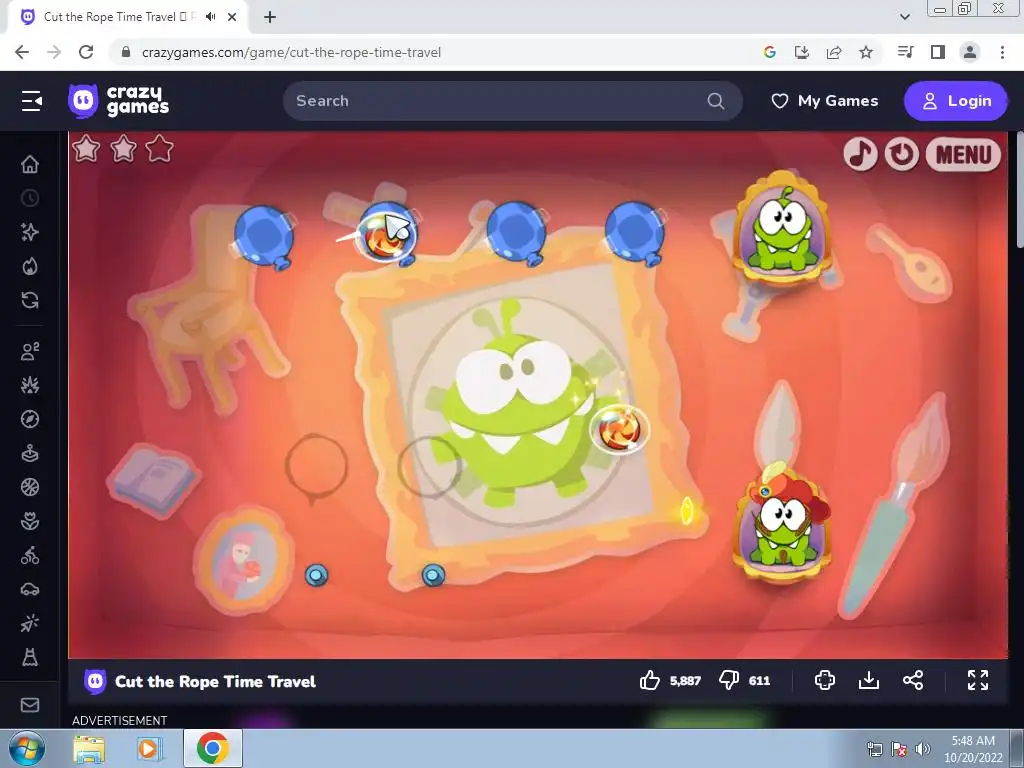Viewport: 1024px width, 768px height.
Task: Close the Cut the Rope tab
Action: tap(232, 17)
